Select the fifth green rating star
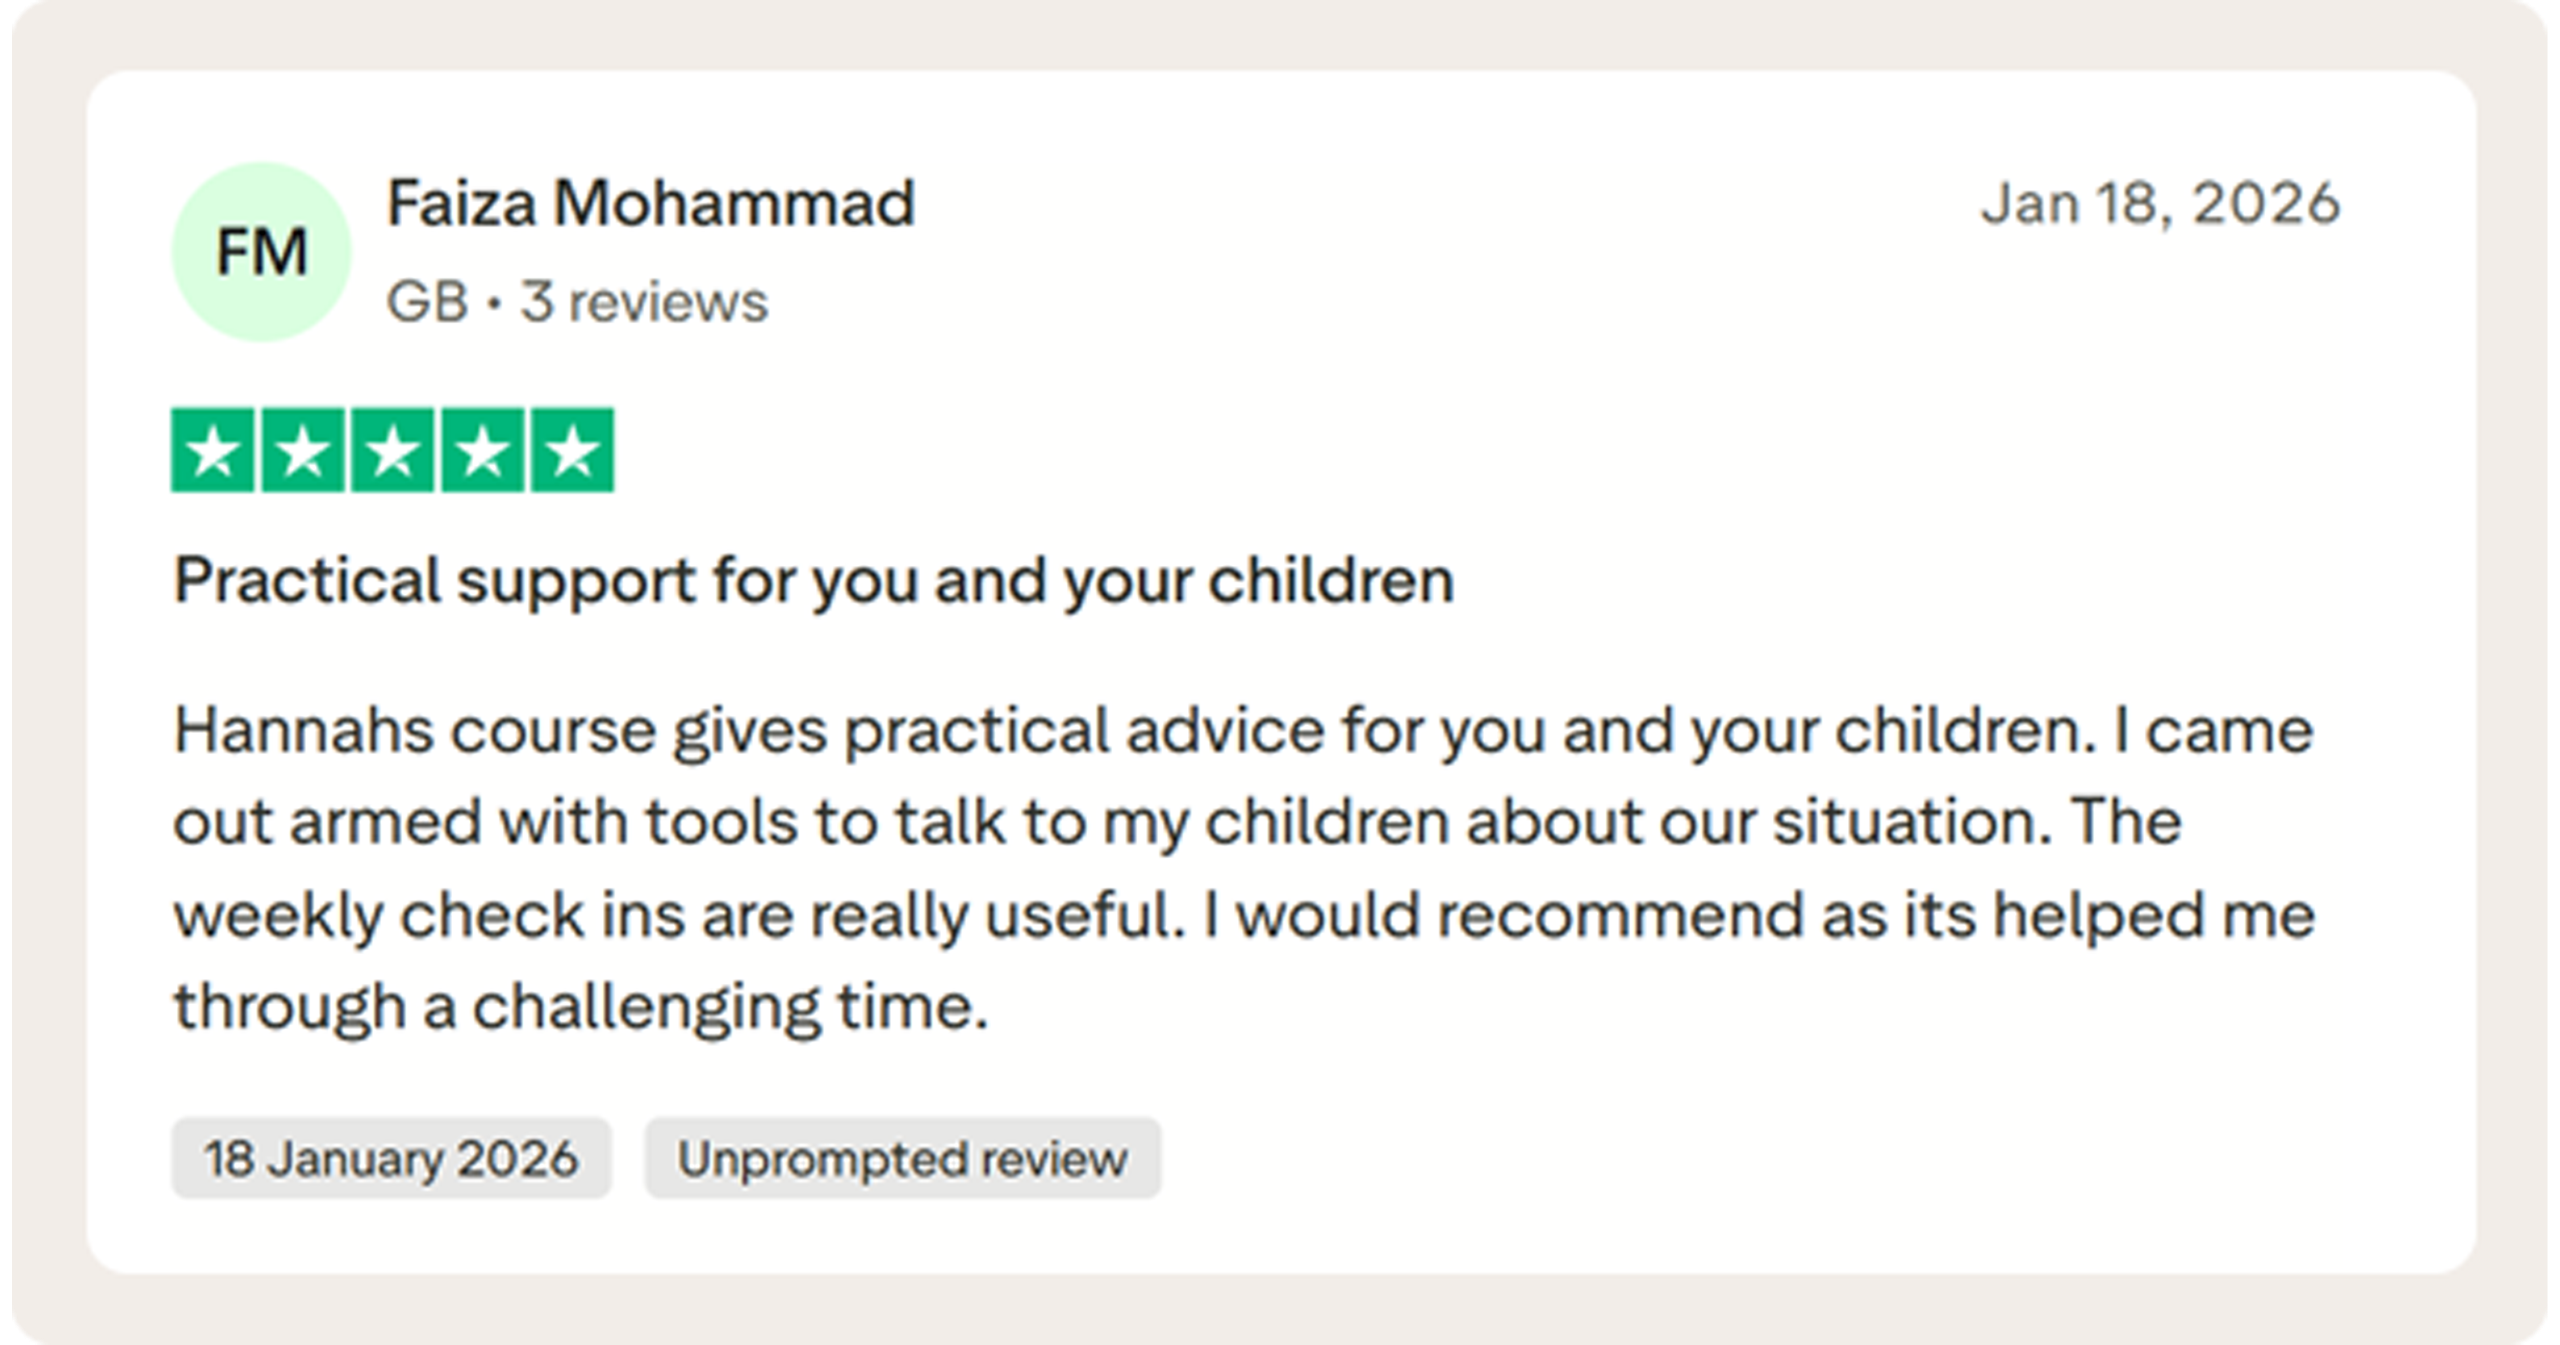This screenshot has width=2560, height=1345. (572, 450)
